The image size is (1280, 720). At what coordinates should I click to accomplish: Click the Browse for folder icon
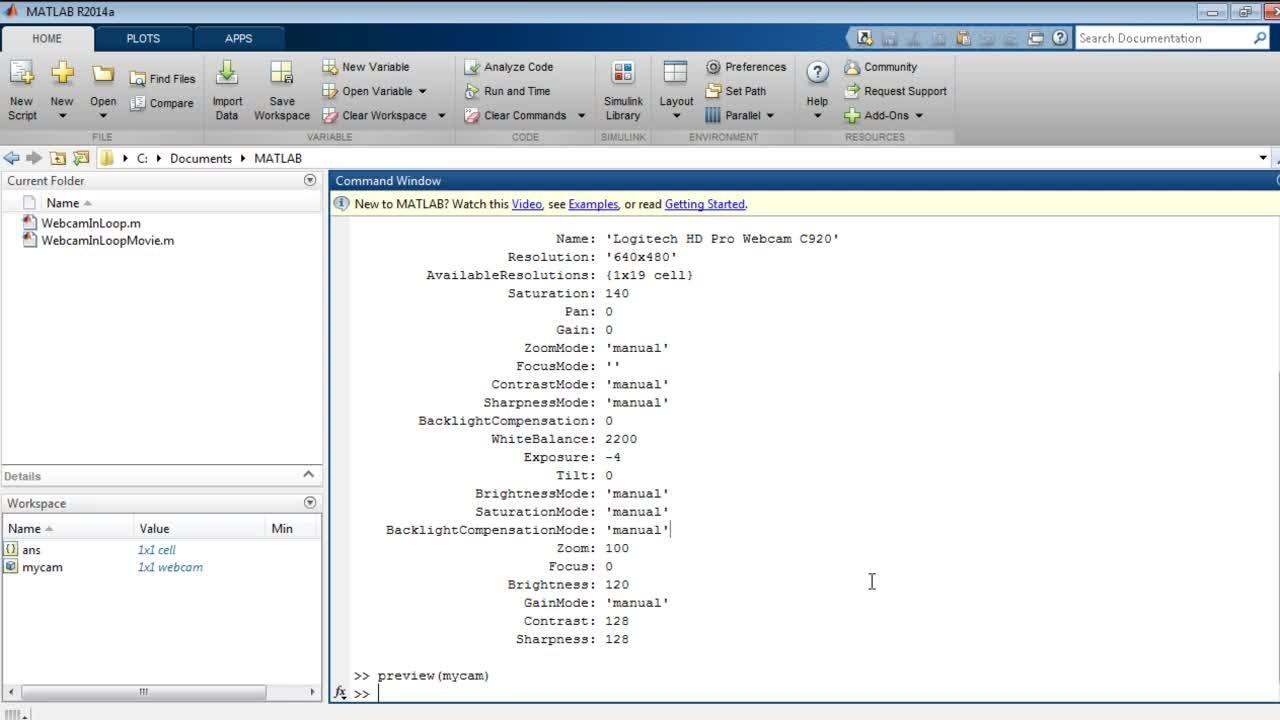pos(81,158)
